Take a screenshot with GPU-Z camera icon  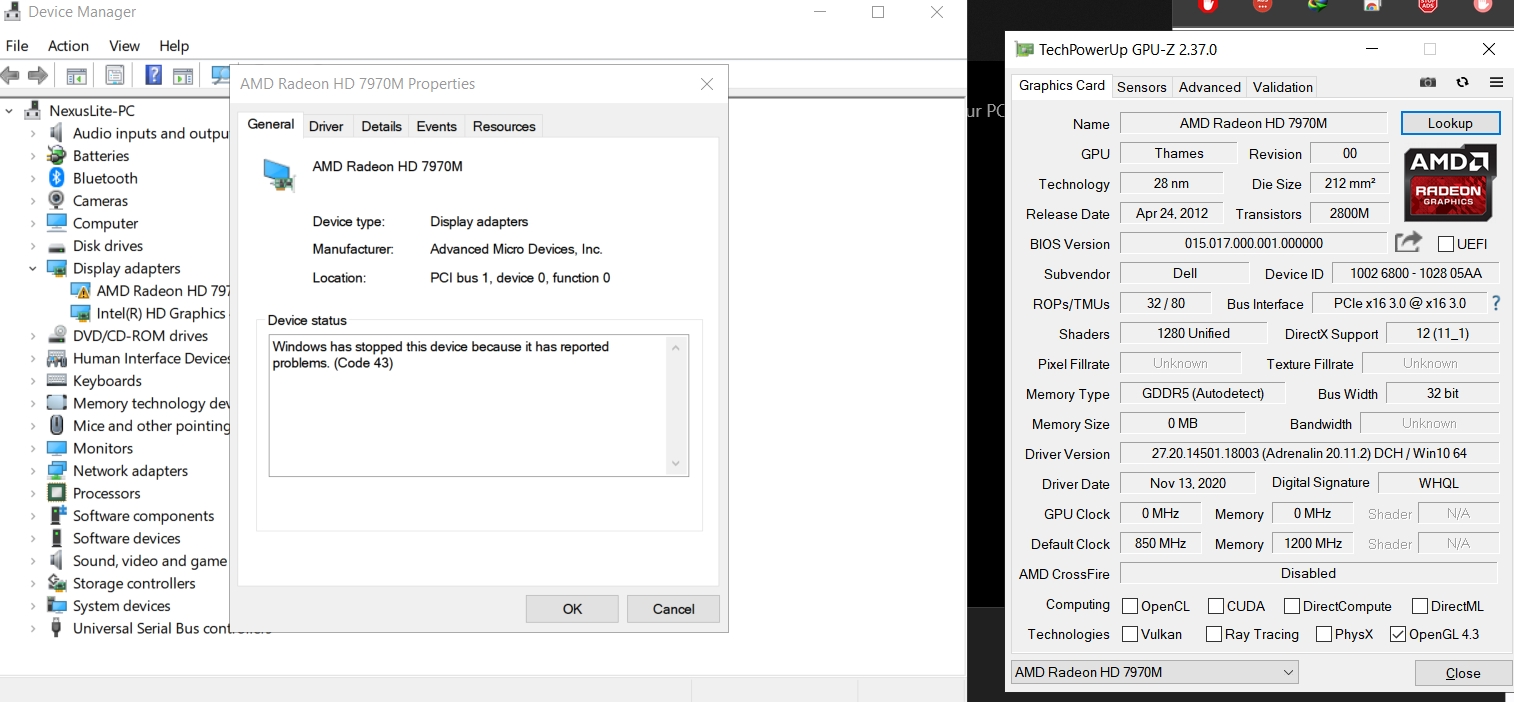pyautogui.click(x=1428, y=82)
